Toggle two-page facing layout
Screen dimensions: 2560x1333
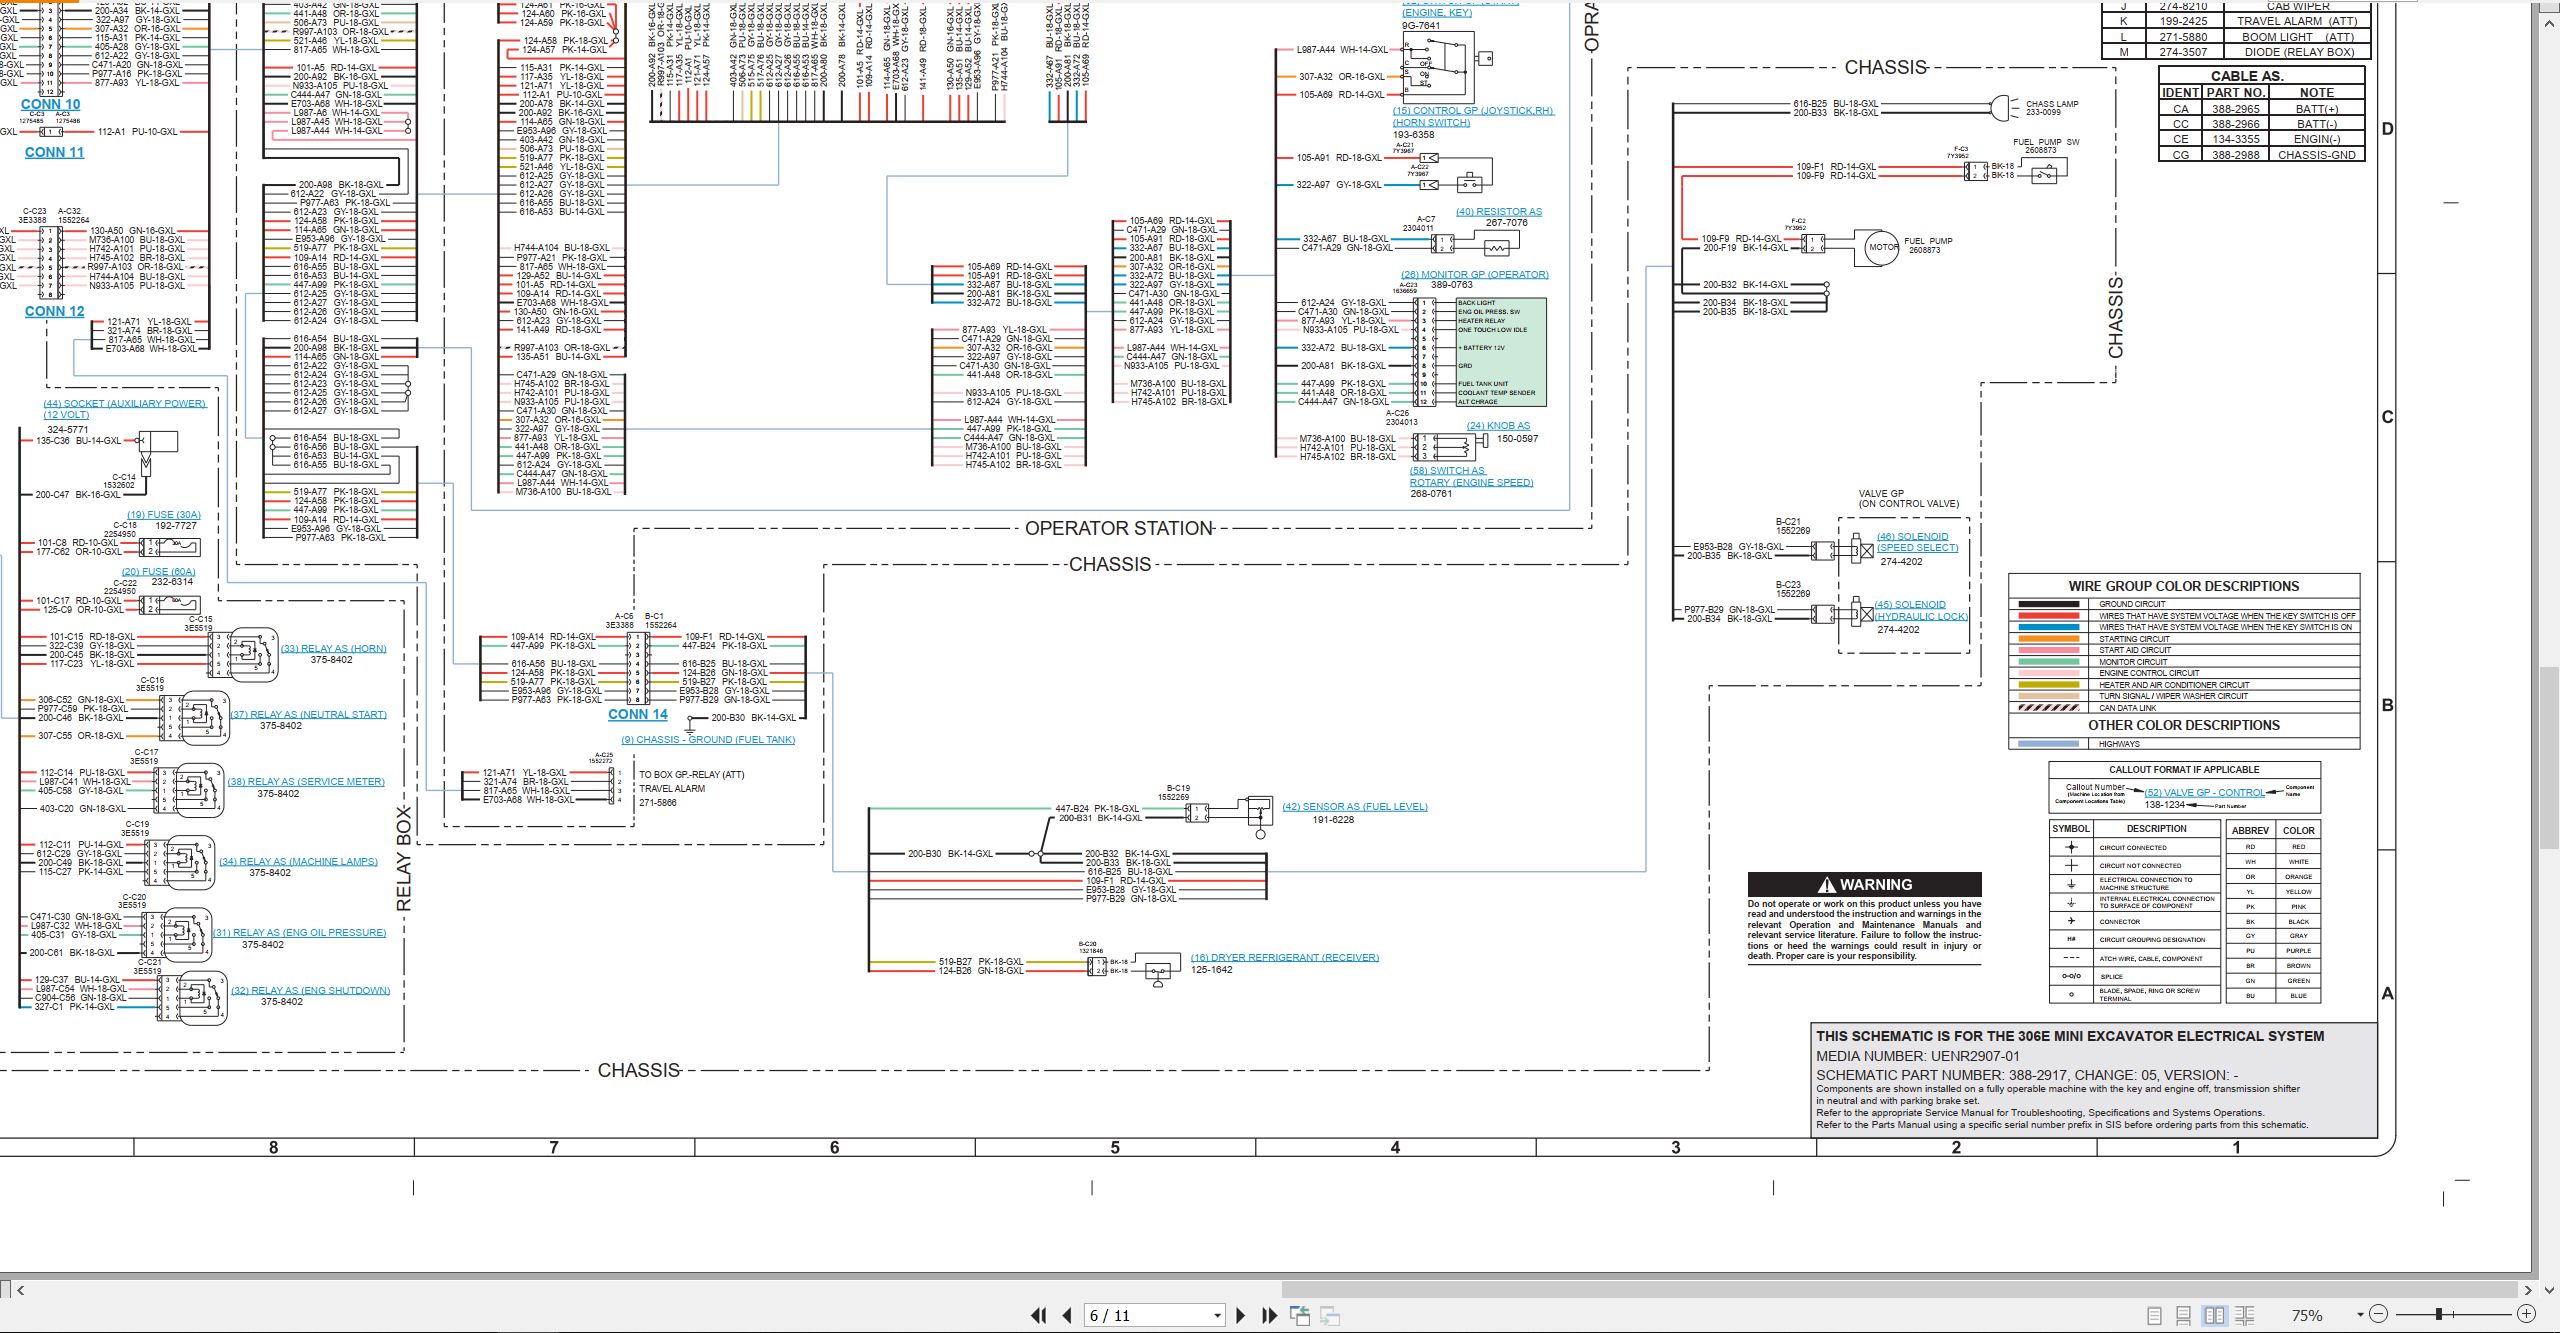pos(2215,1316)
